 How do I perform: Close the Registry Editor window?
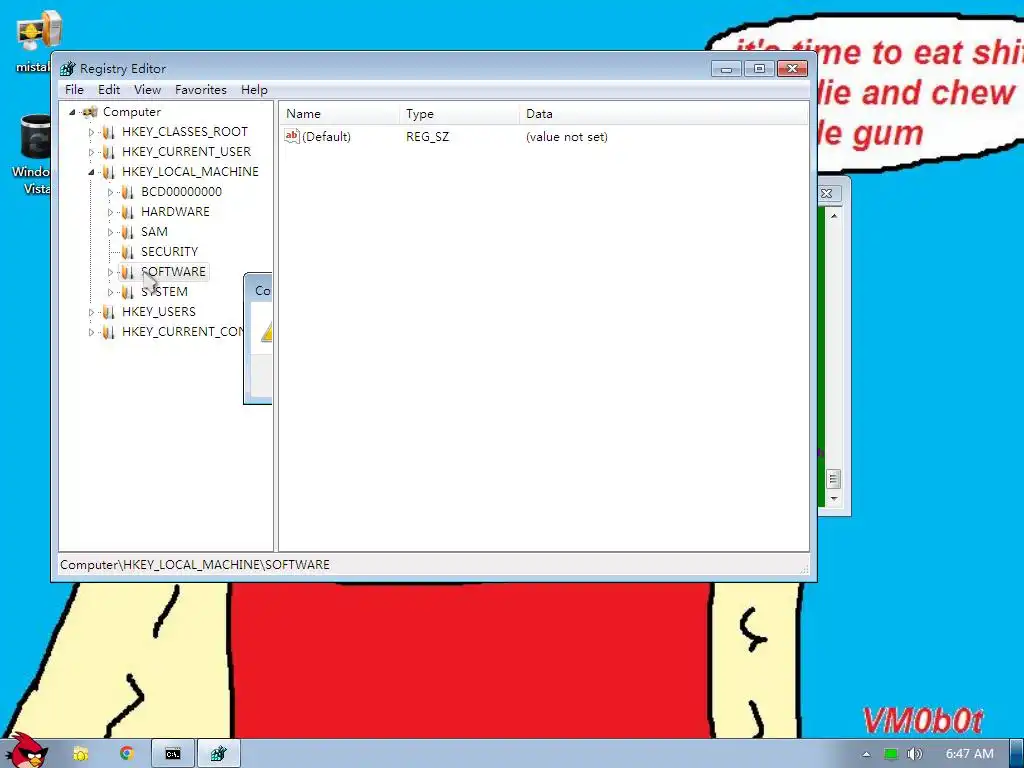coord(793,69)
